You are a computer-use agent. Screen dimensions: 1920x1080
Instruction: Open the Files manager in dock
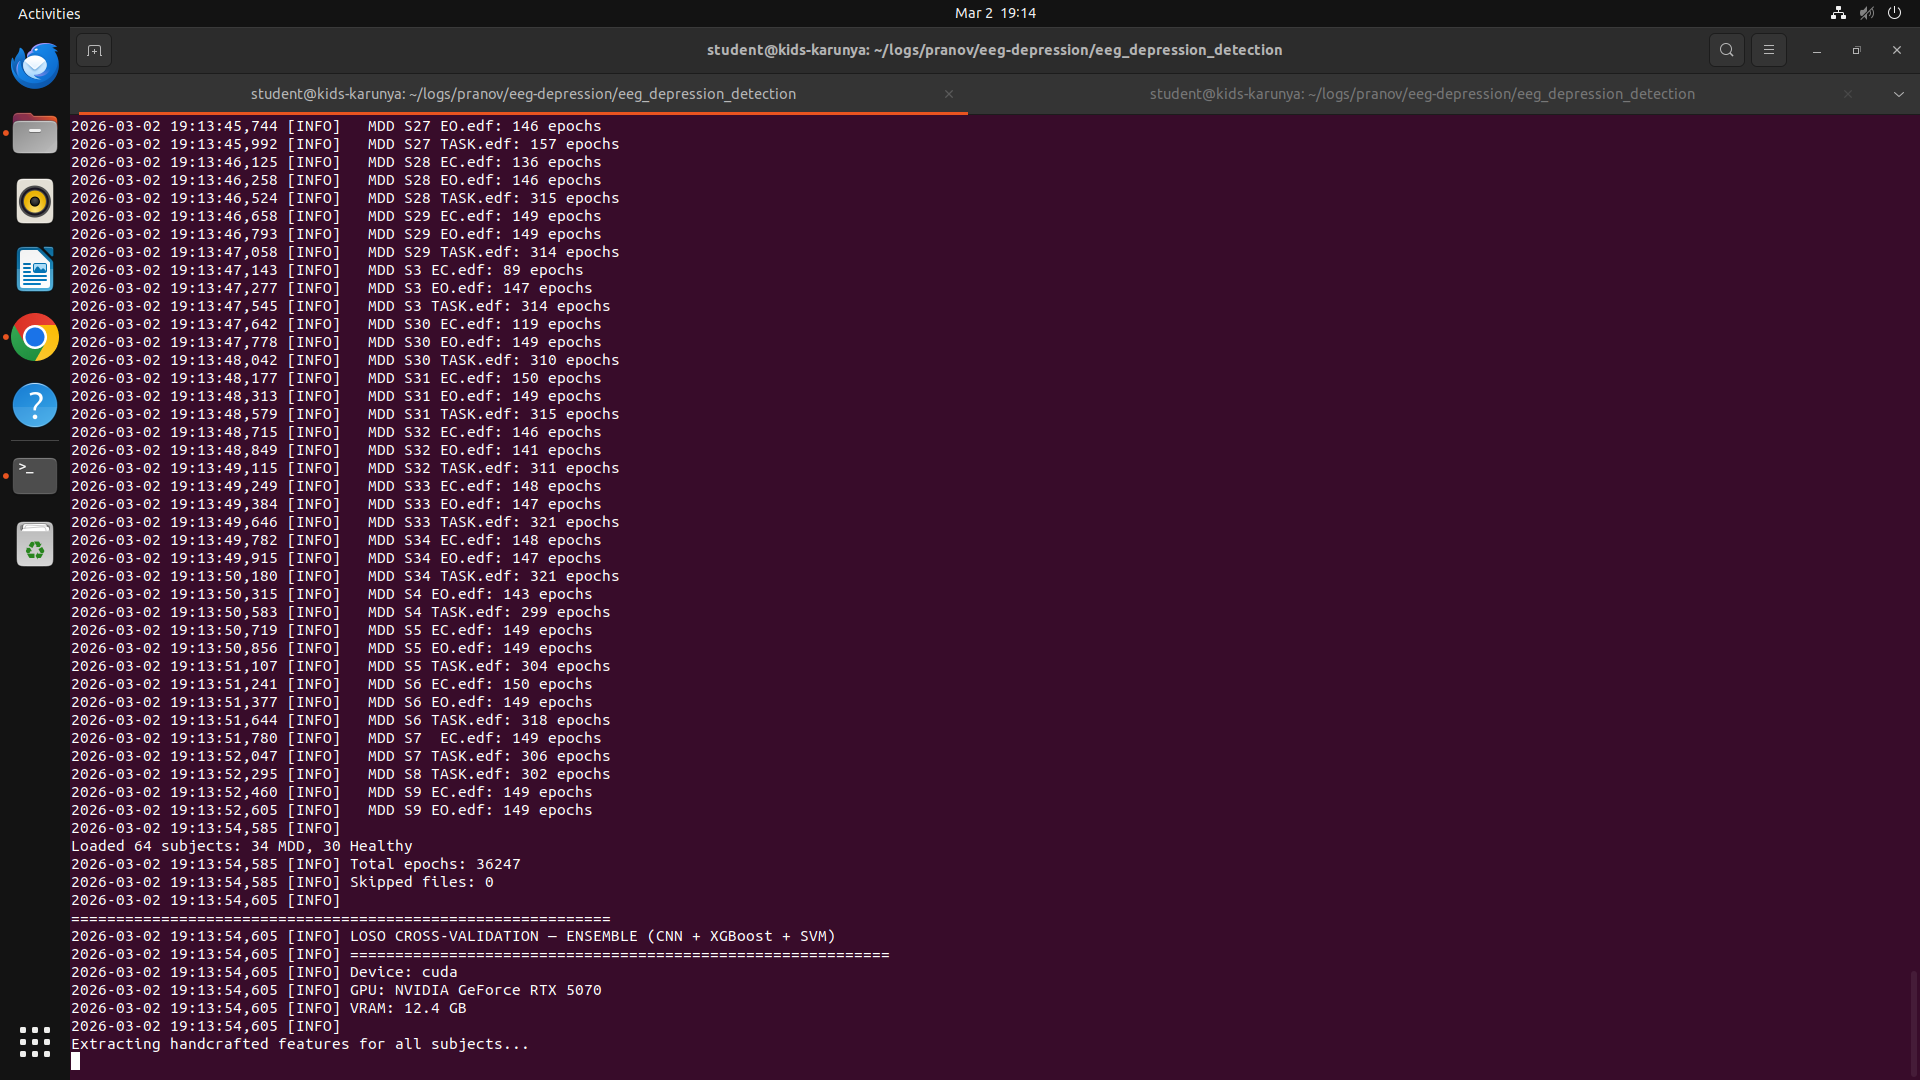click(35, 134)
